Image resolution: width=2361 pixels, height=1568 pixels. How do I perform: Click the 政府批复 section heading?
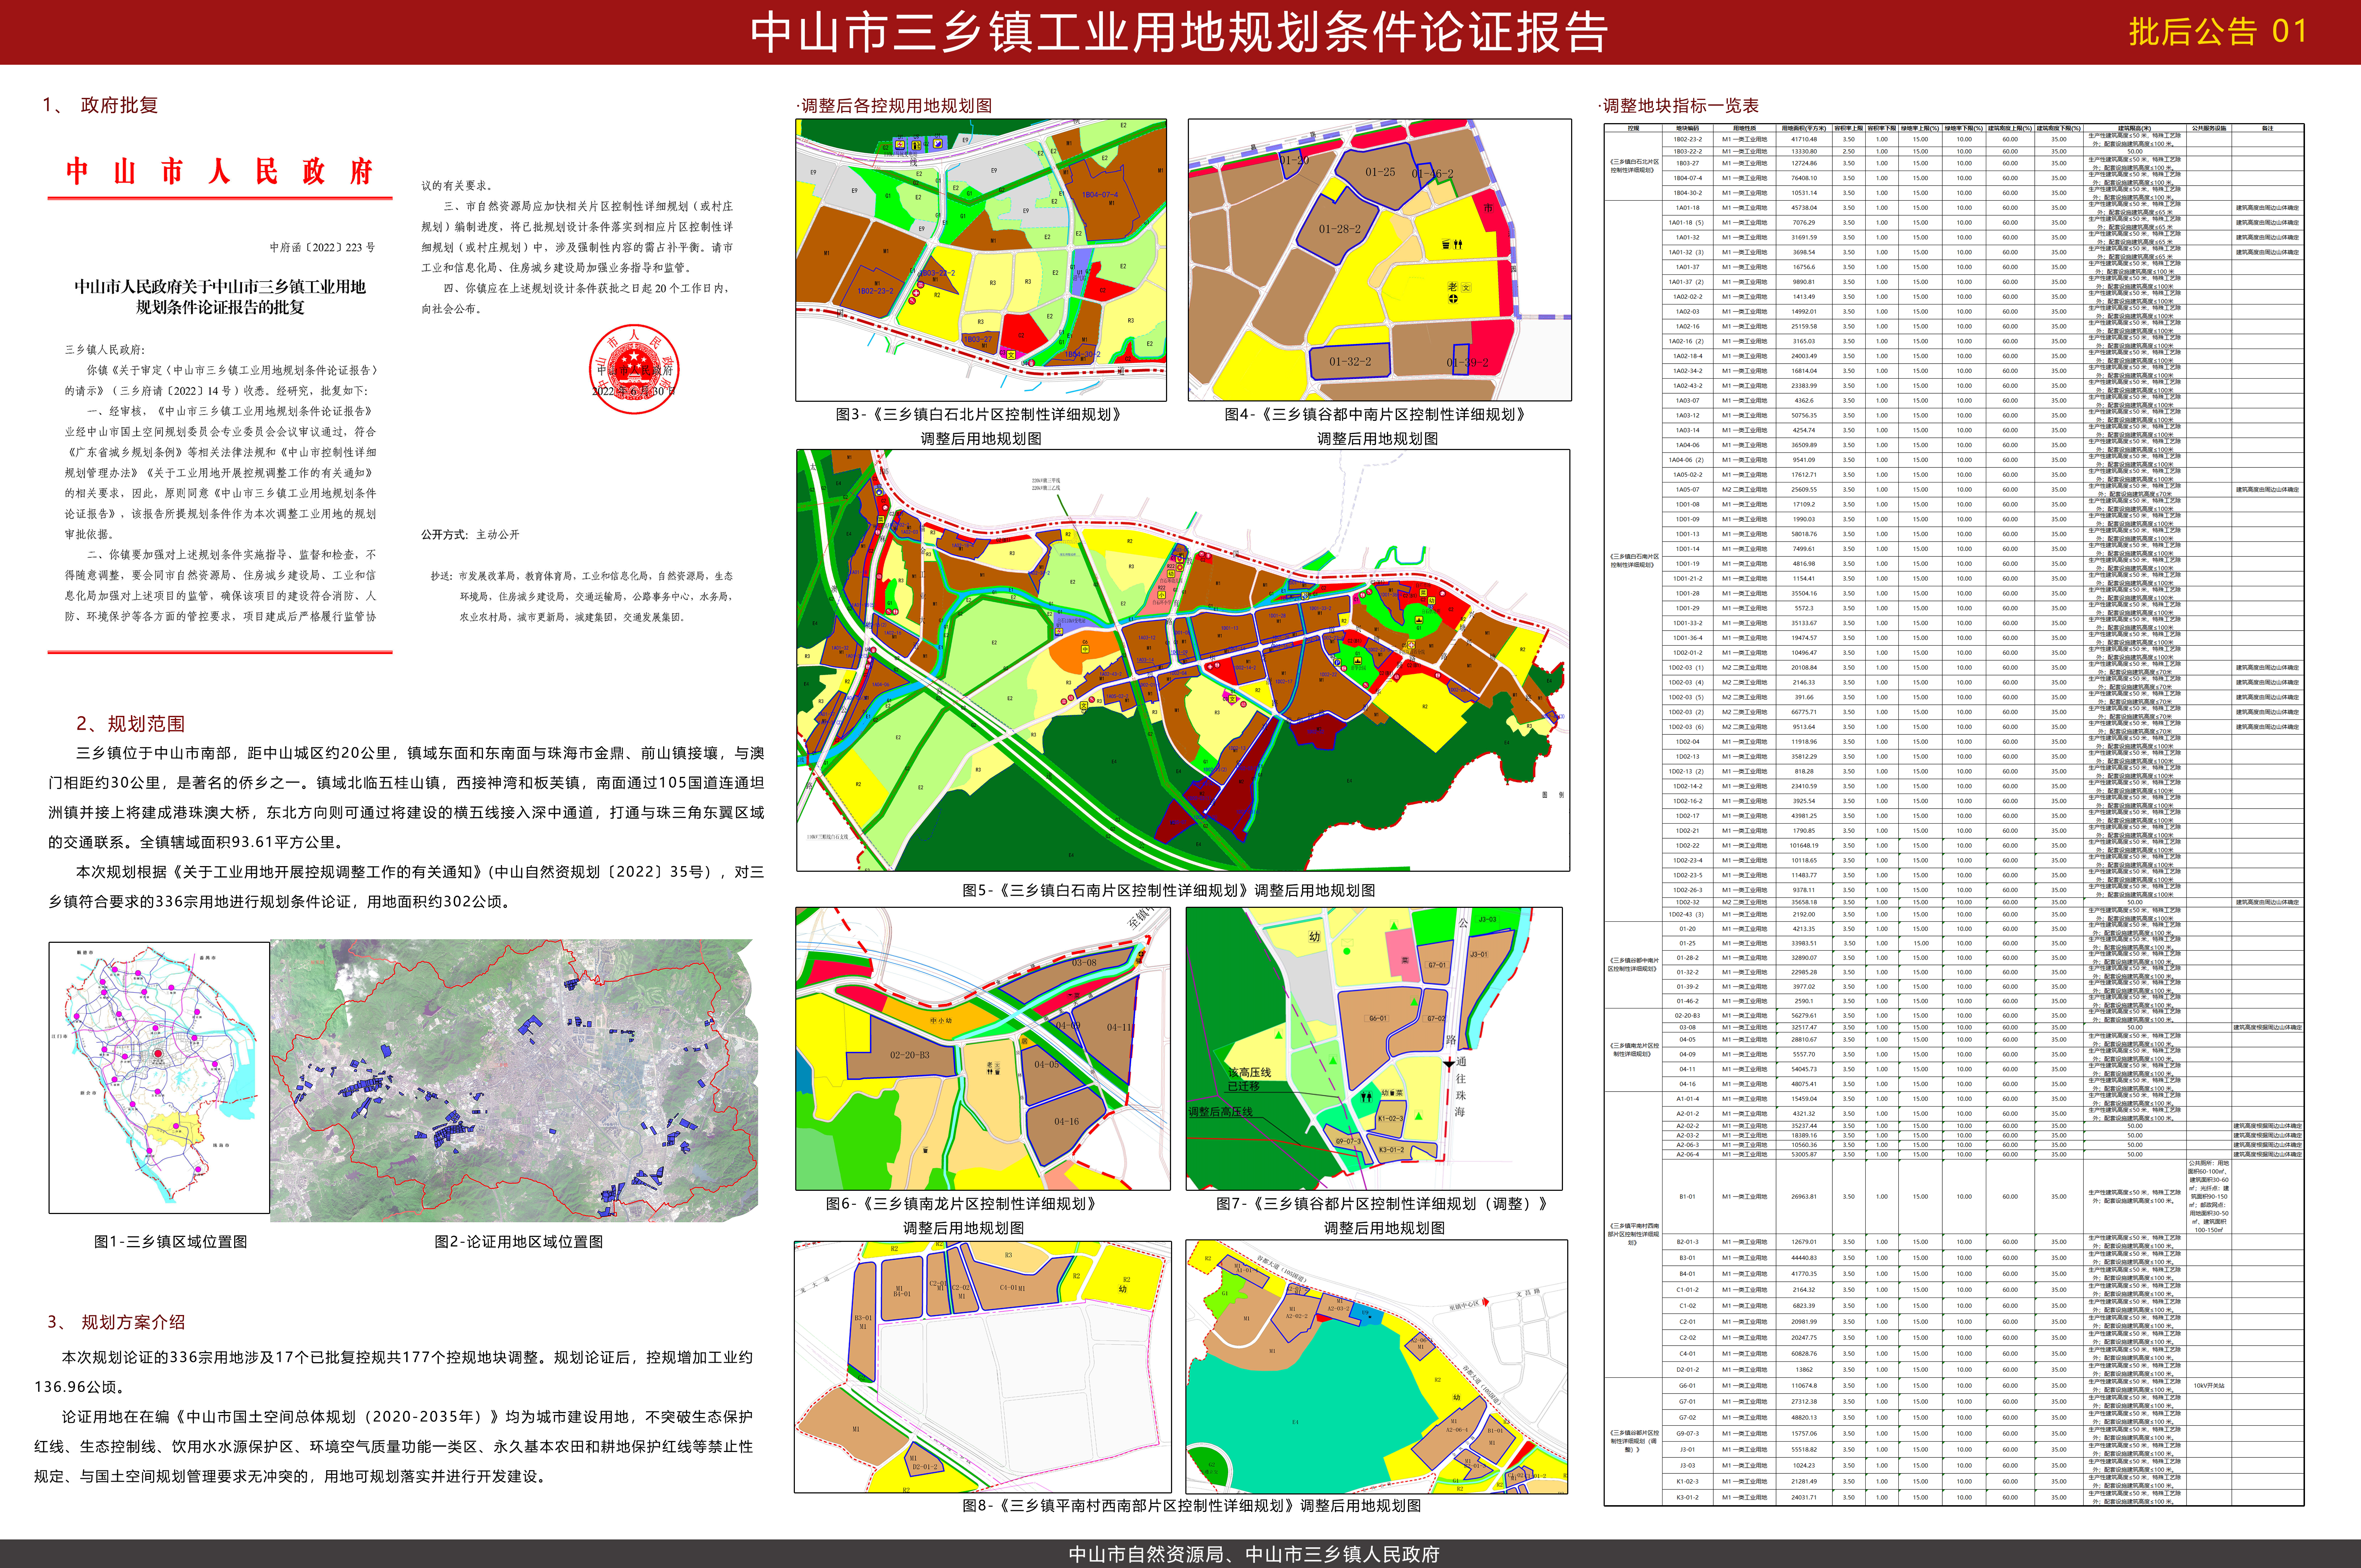(x=118, y=105)
